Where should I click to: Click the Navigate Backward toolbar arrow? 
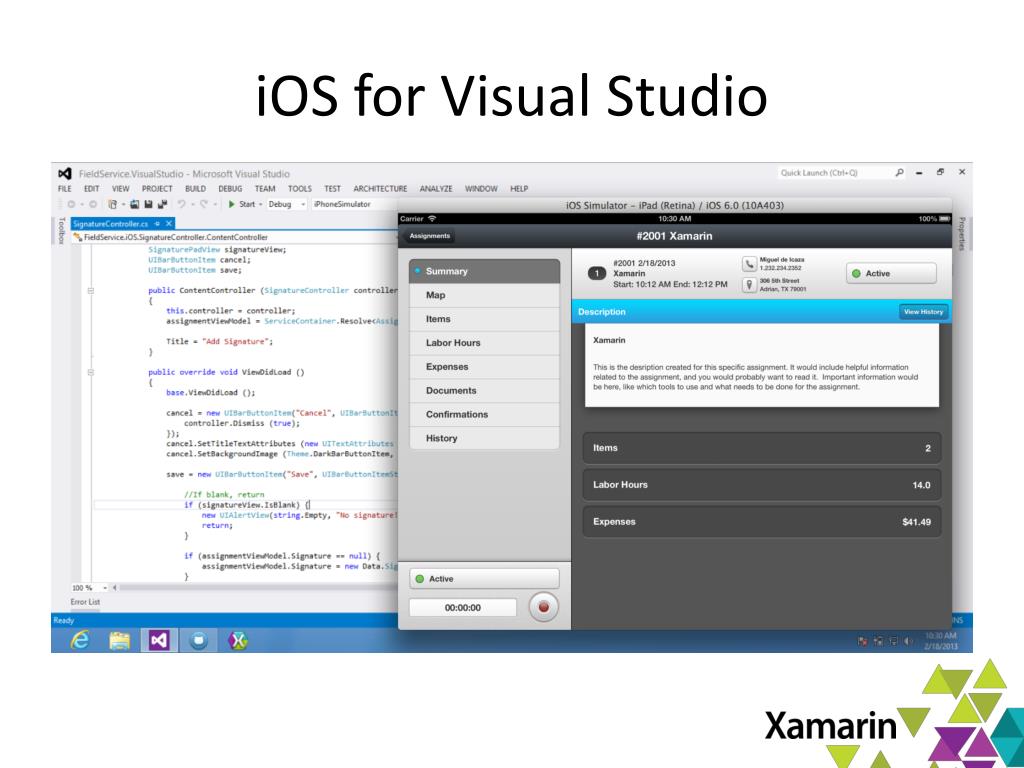72,204
